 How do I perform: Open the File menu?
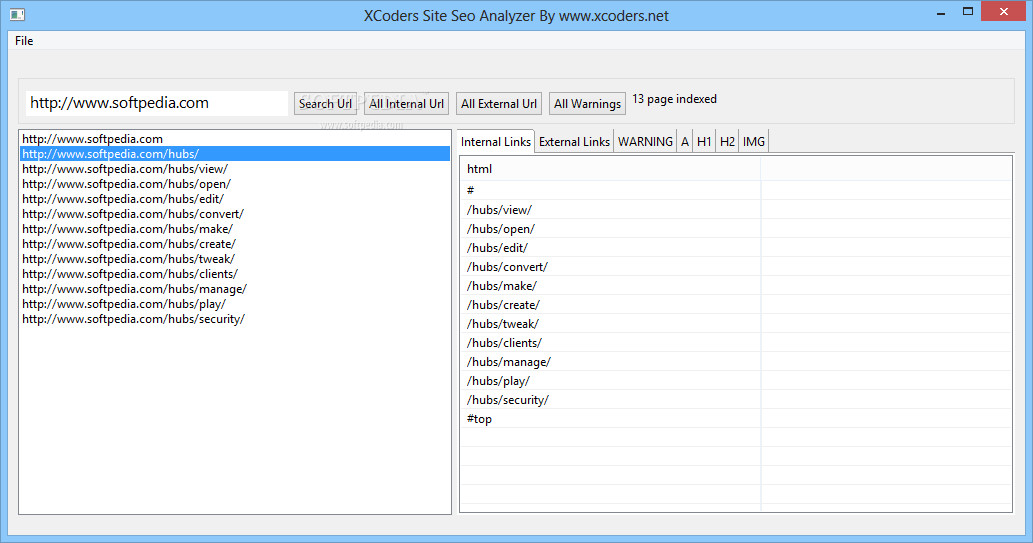tap(24, 41)
